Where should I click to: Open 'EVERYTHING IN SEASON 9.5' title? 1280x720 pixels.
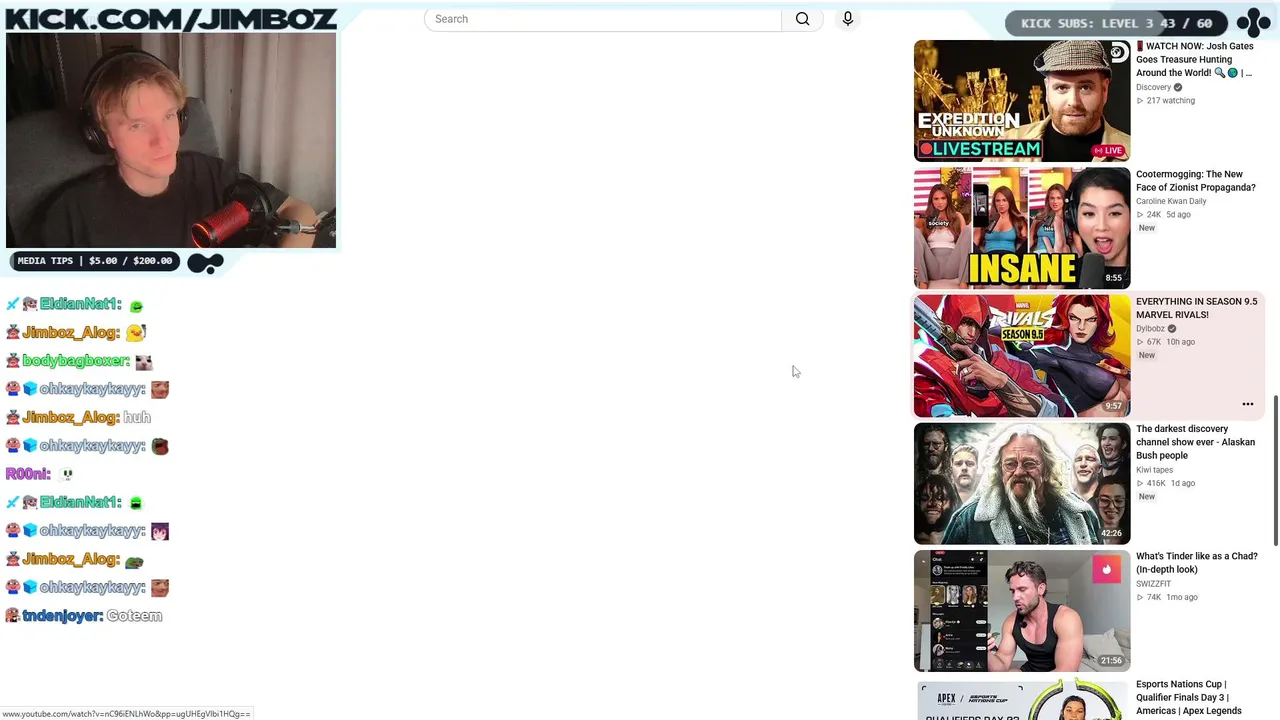(x=1197, y=308)
